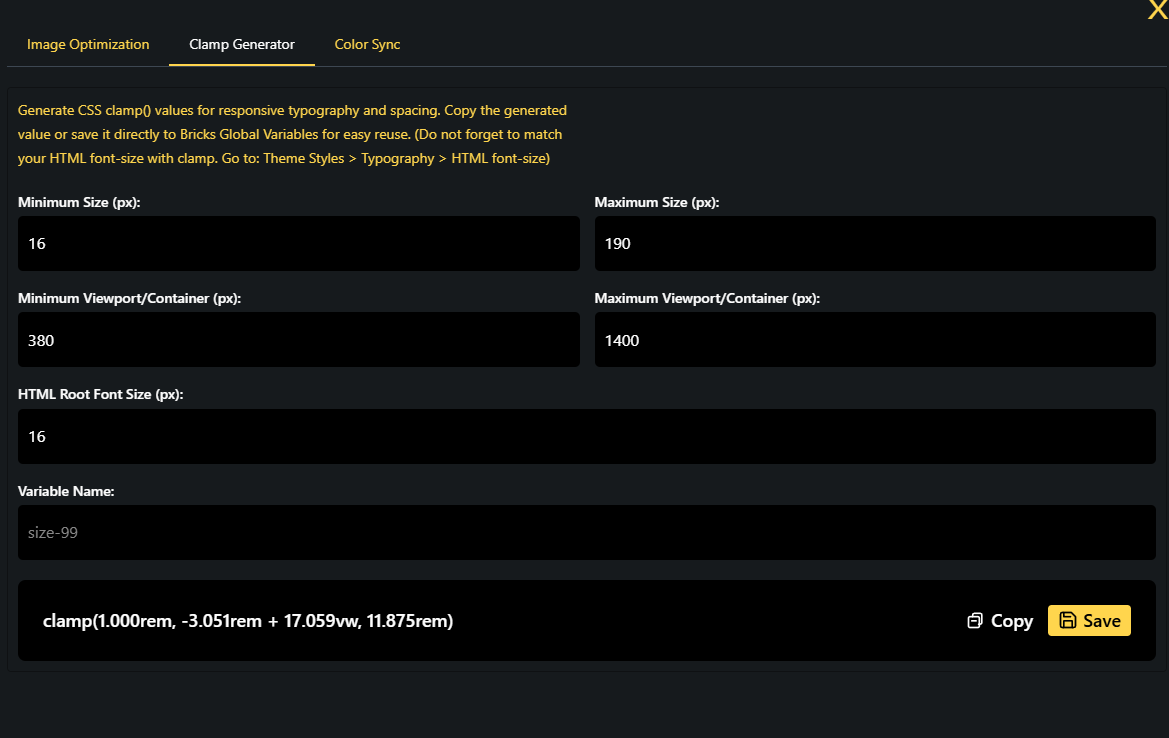Click the Variable Name label
1169x738 pixels.
pyautogui.click(x=66, y=491)
